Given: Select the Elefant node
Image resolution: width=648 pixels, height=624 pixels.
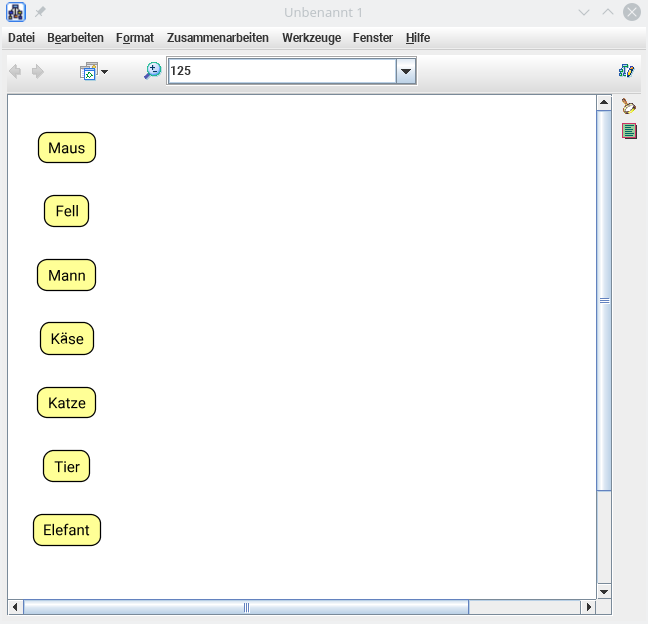Looking at the screenshot, I should point(67,530).
